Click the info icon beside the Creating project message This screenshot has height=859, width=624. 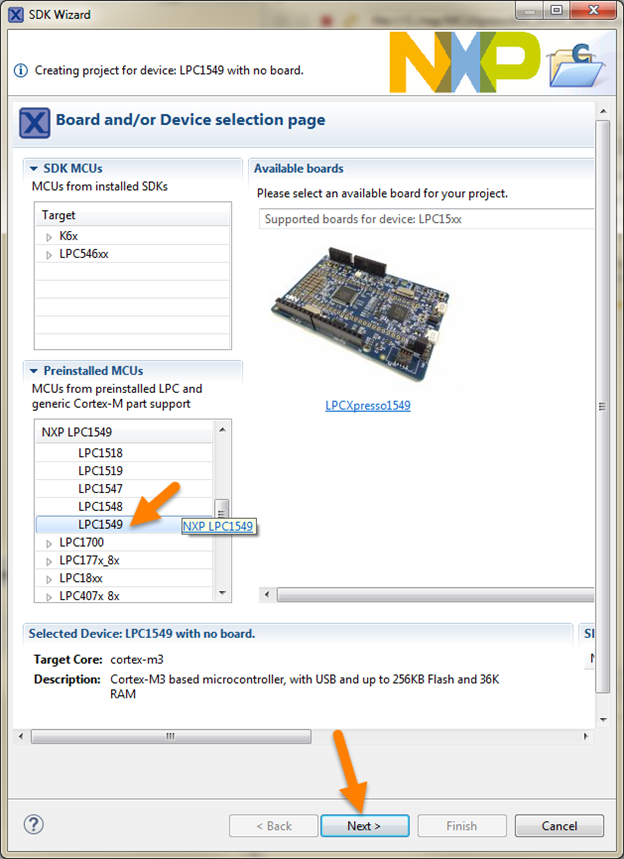coord(21,71)
